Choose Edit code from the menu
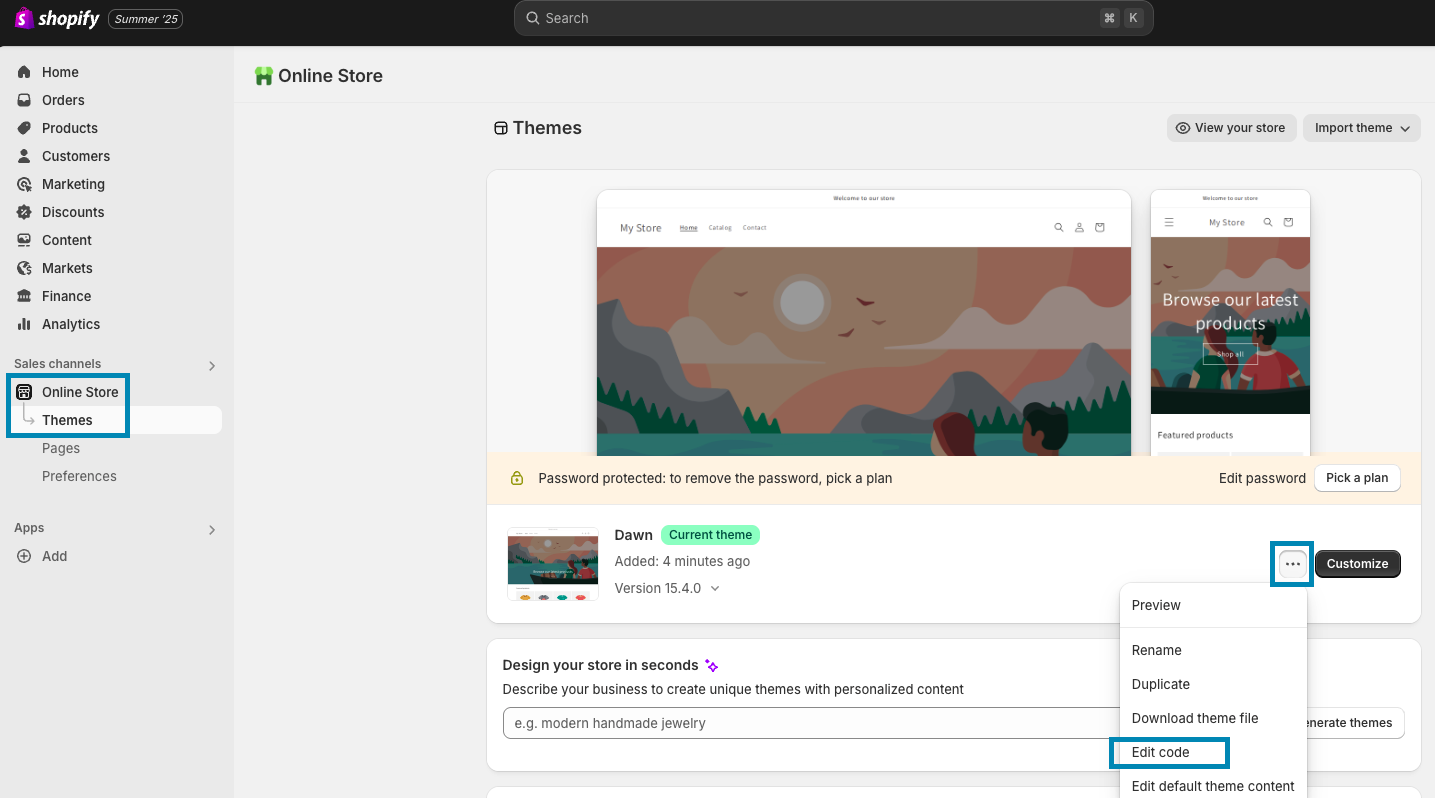Image resolution: width=1435 pixels, height=798 pixels. [x=1160, y=752]
